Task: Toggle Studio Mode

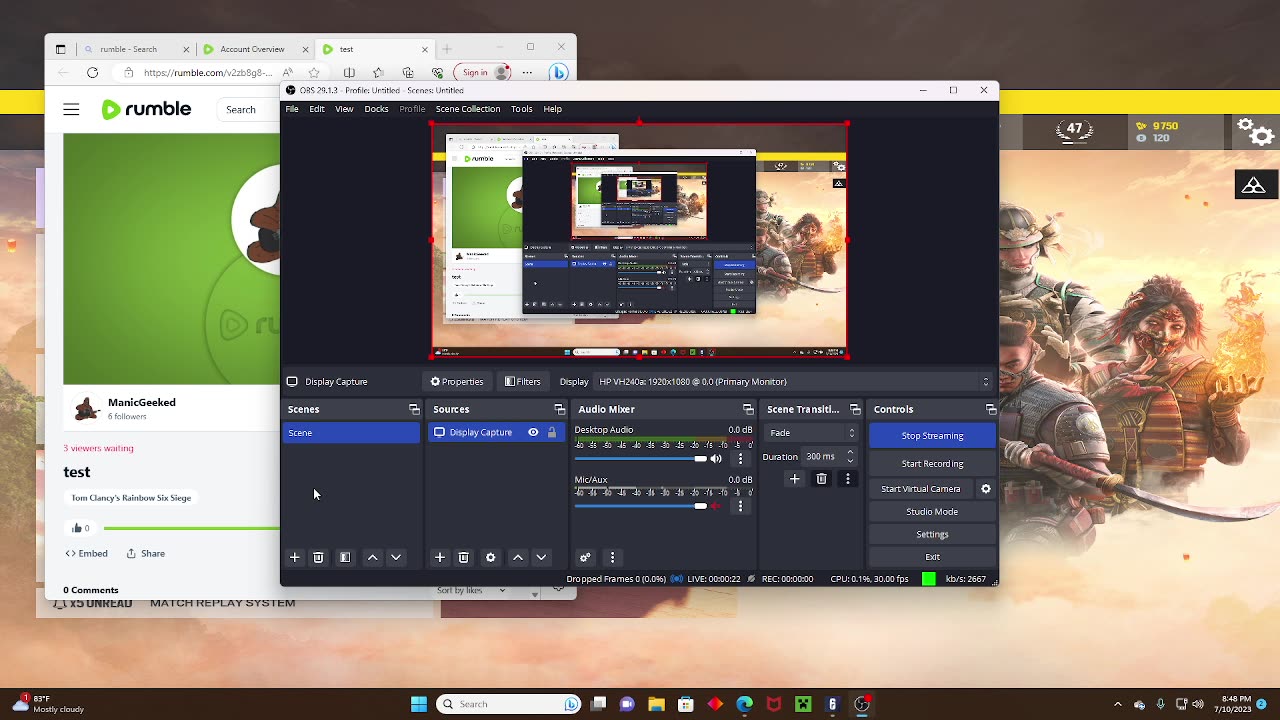Action: pos(932,512)
